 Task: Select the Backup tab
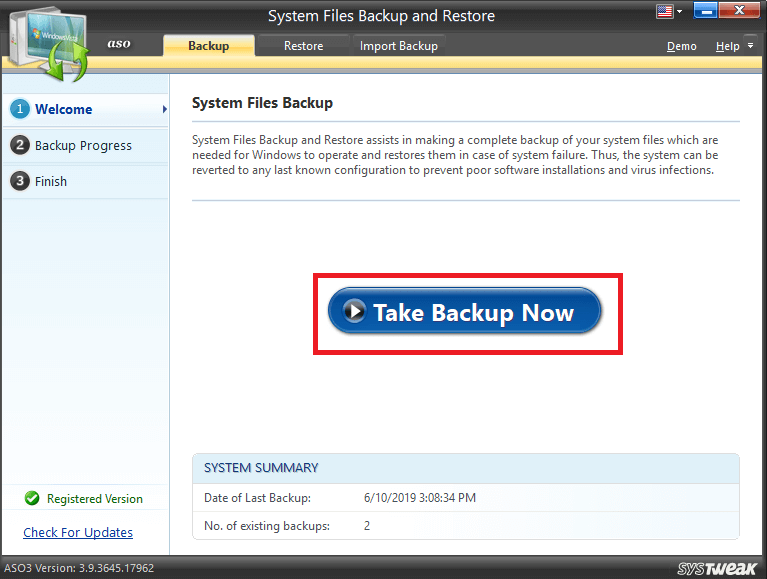click(209, 46)
